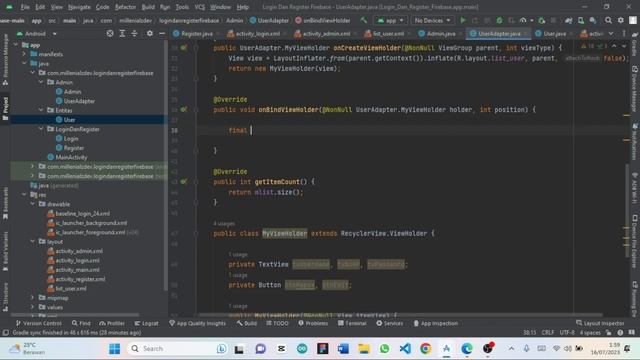Click the override gutter icon beside onBindViewHolder
Screen dimensions: 640x360
[184, 109]
